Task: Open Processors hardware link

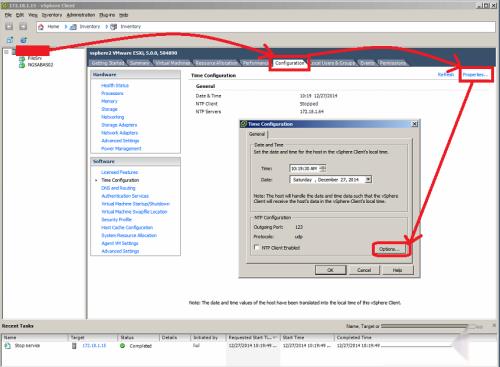Action: (112, 93)
